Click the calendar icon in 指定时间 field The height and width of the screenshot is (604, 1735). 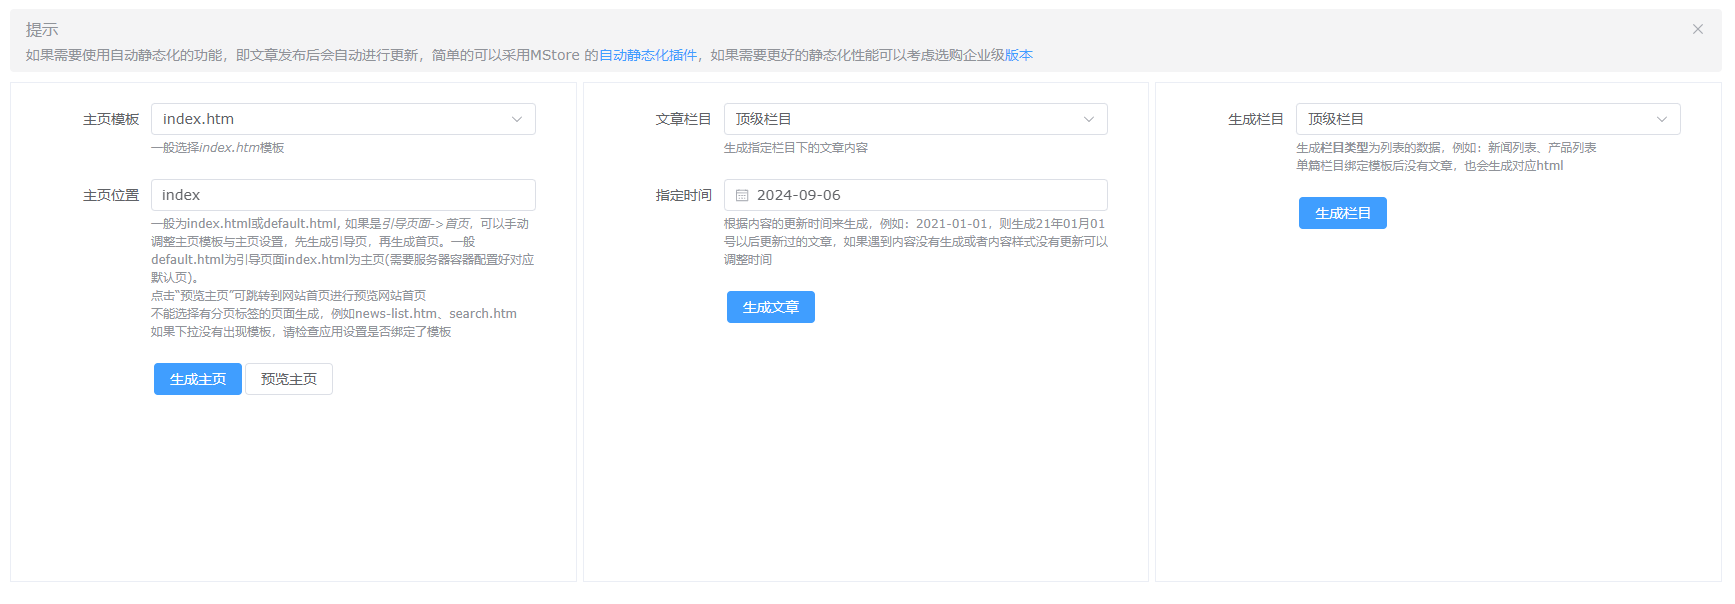point(742,195)
